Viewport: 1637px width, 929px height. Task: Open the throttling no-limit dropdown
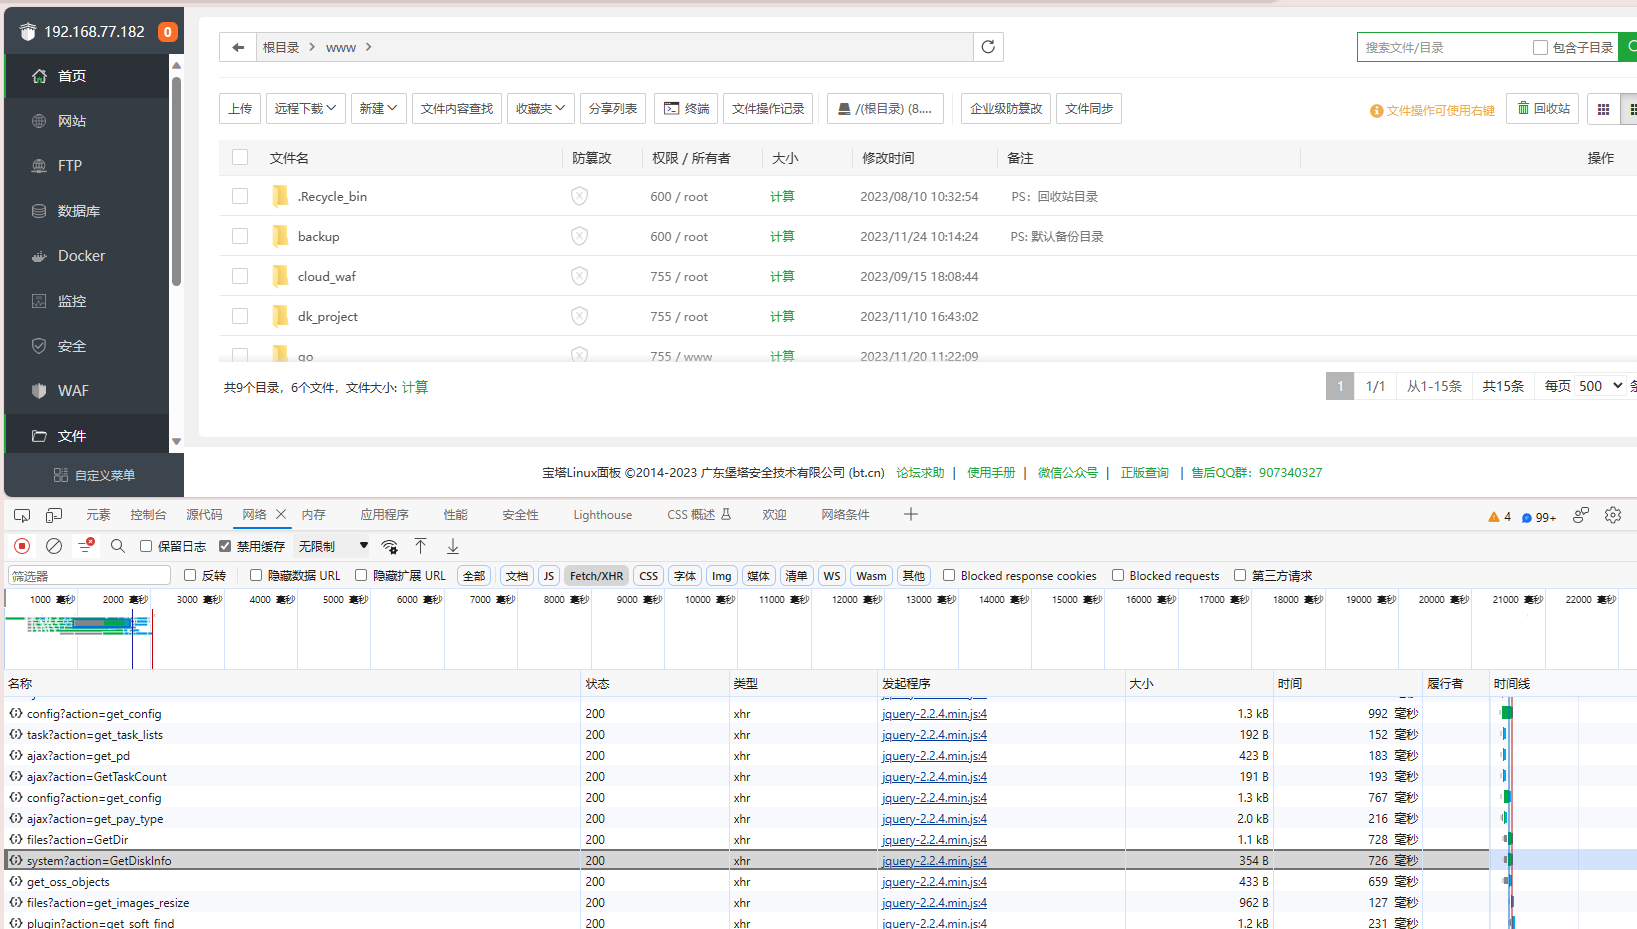click(x=333, y=546)
